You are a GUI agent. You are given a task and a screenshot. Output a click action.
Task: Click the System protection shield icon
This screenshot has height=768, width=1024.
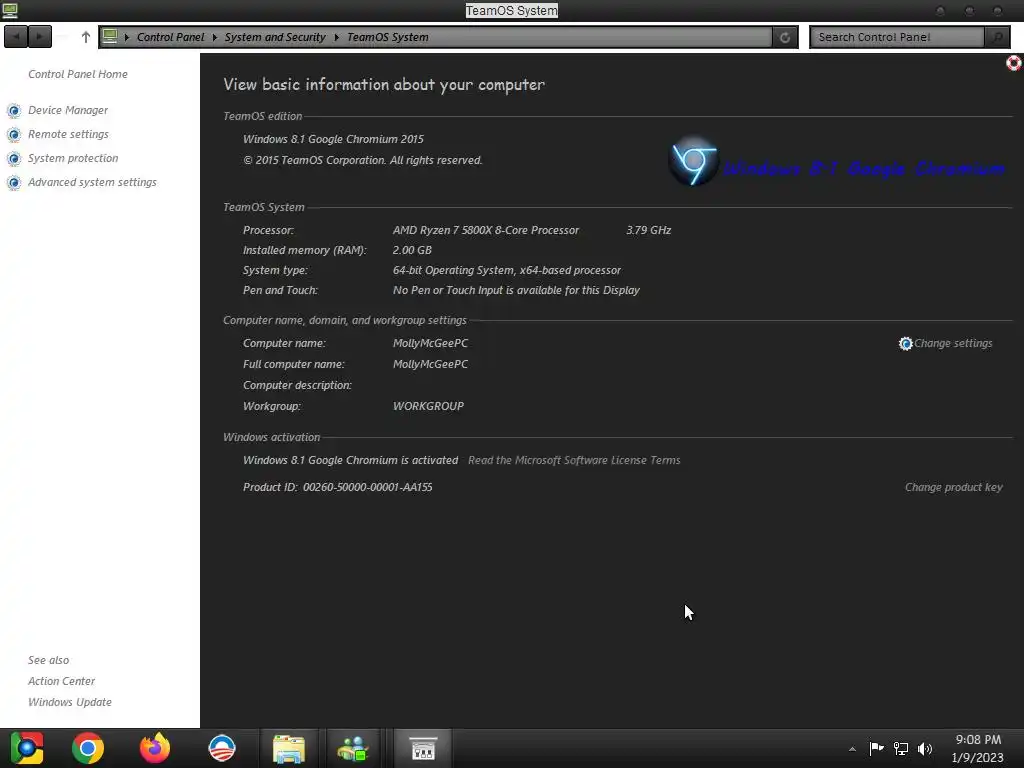click(14, 159)
